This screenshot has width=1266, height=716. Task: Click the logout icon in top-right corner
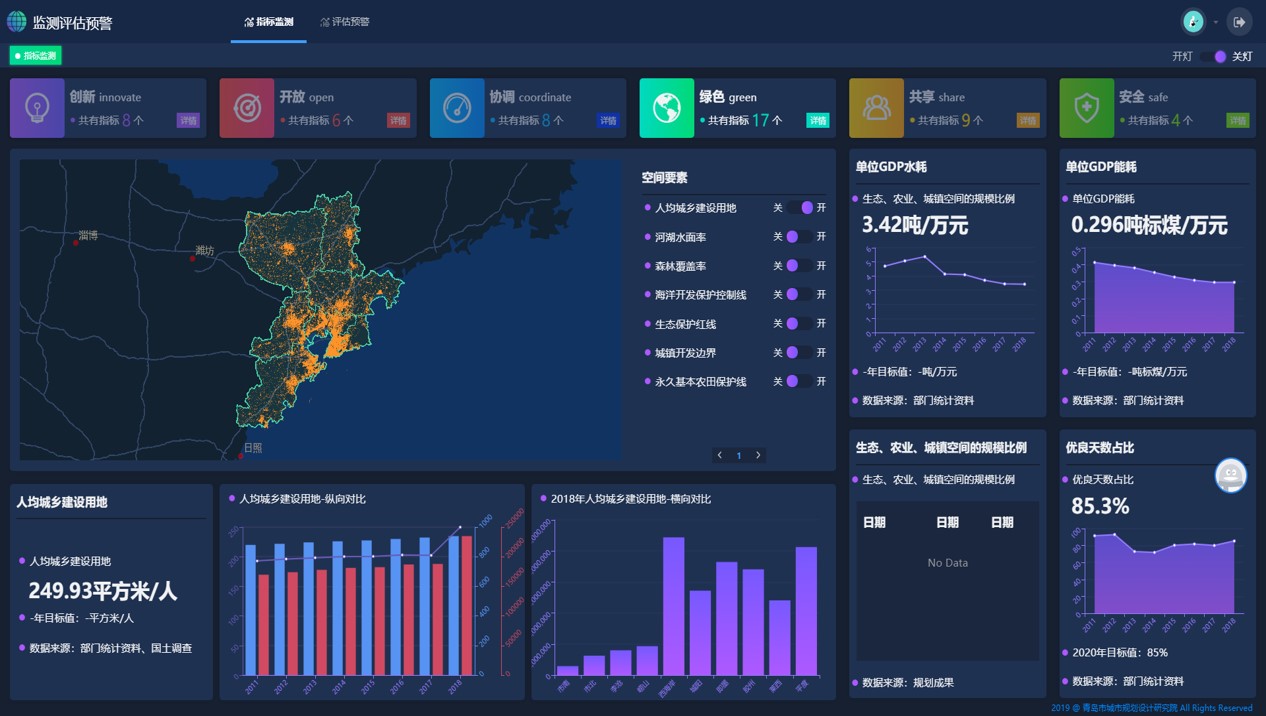coord(1239,21)
